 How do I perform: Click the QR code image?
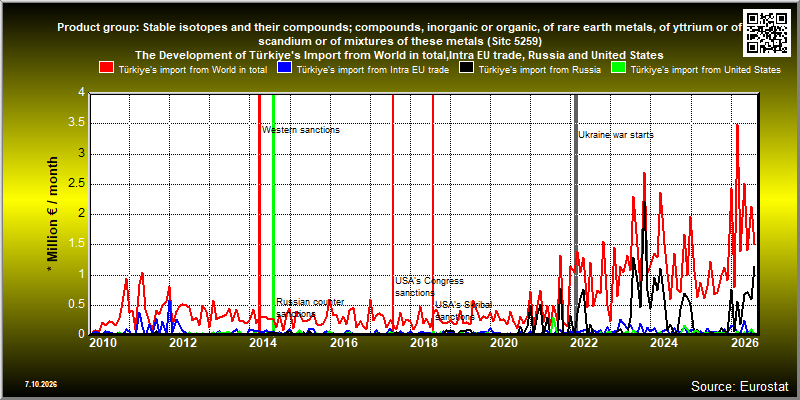click(768, 32)
